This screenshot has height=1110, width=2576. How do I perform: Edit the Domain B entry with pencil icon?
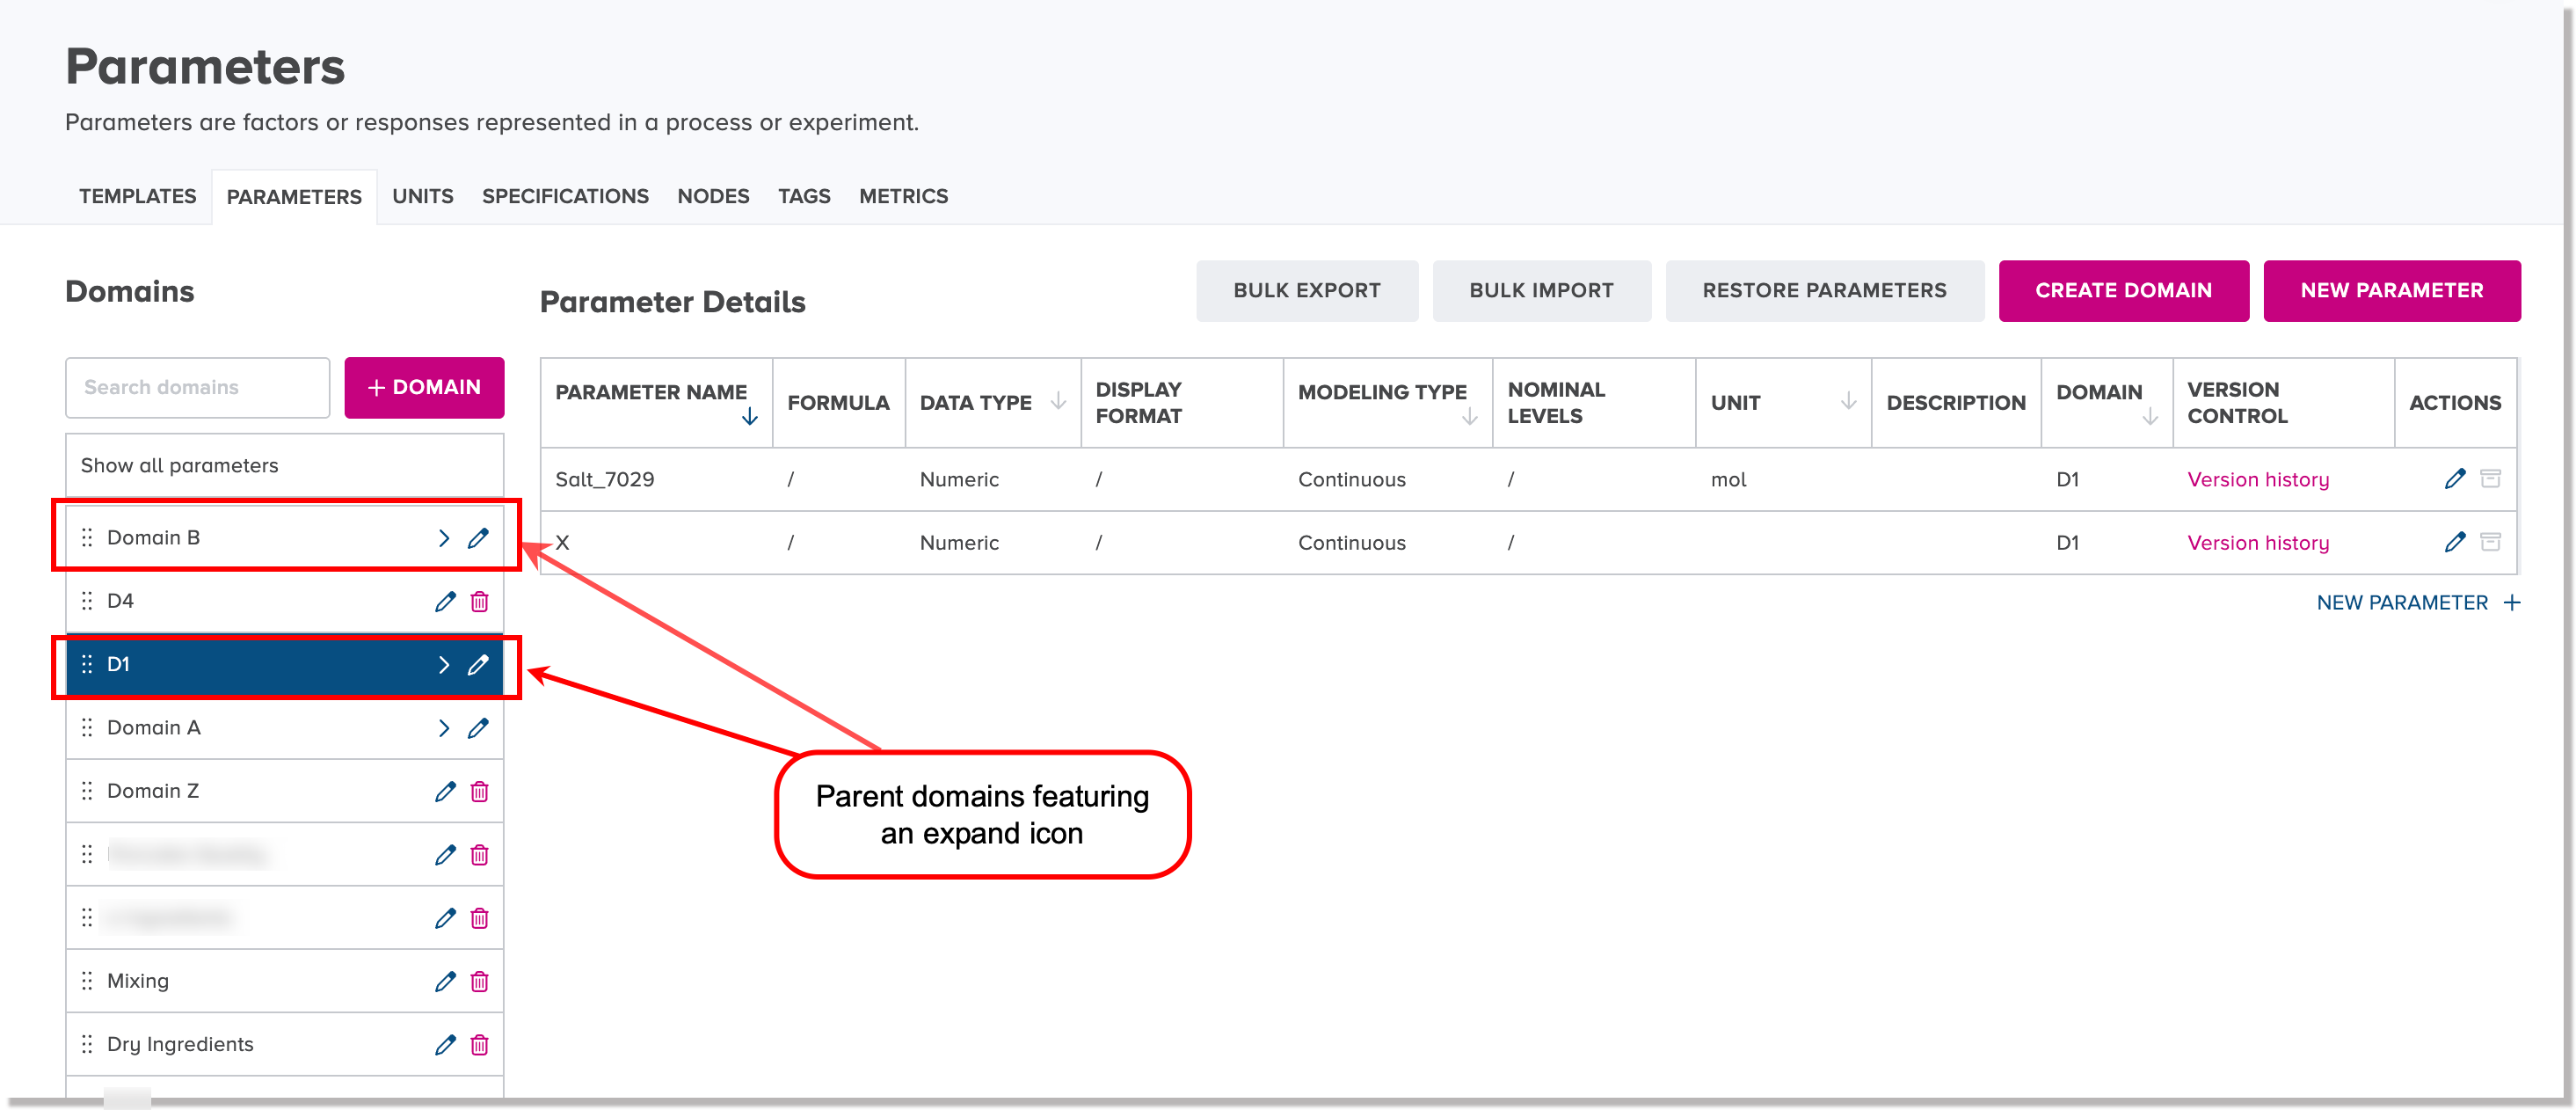[x=478, y=538]
